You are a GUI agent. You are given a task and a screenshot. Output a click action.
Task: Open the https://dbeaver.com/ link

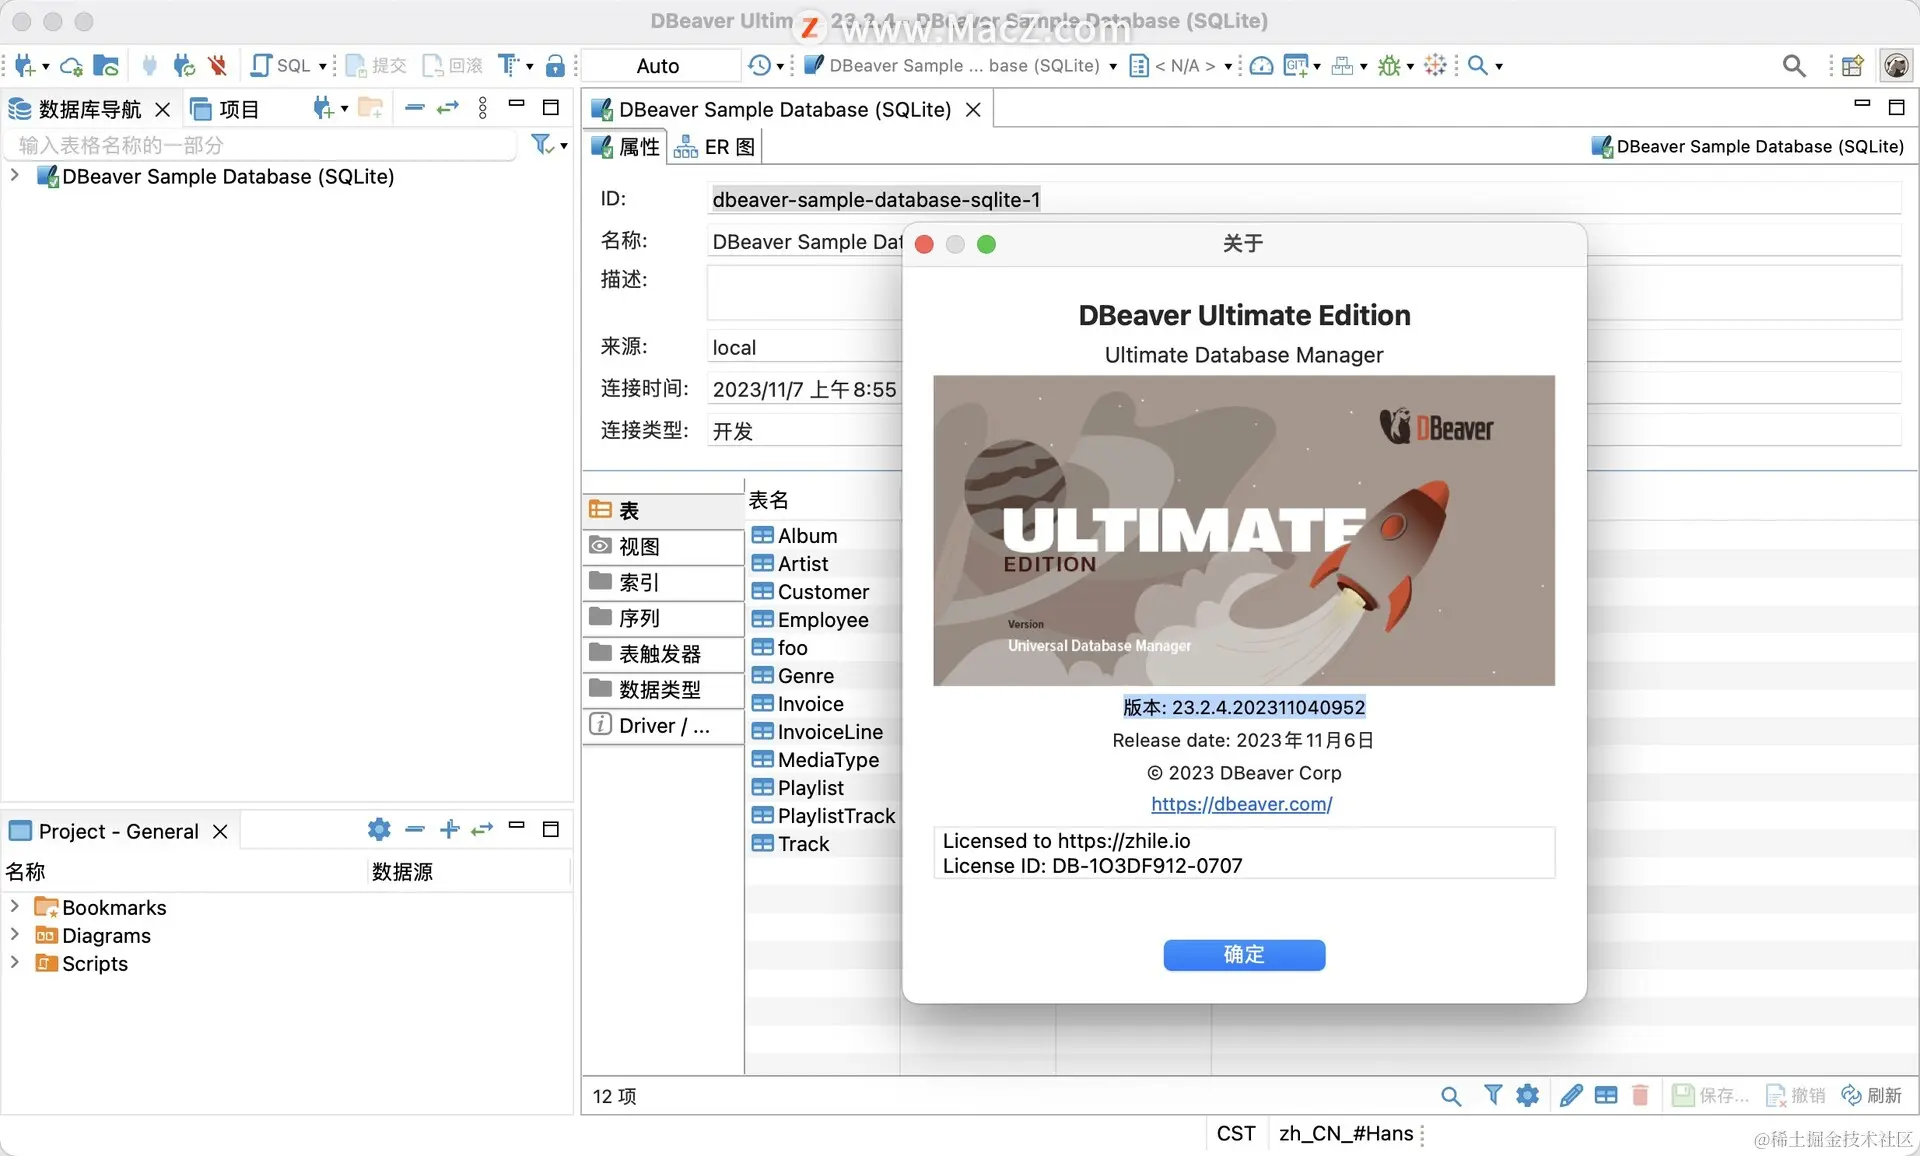tap(1241, 804)
